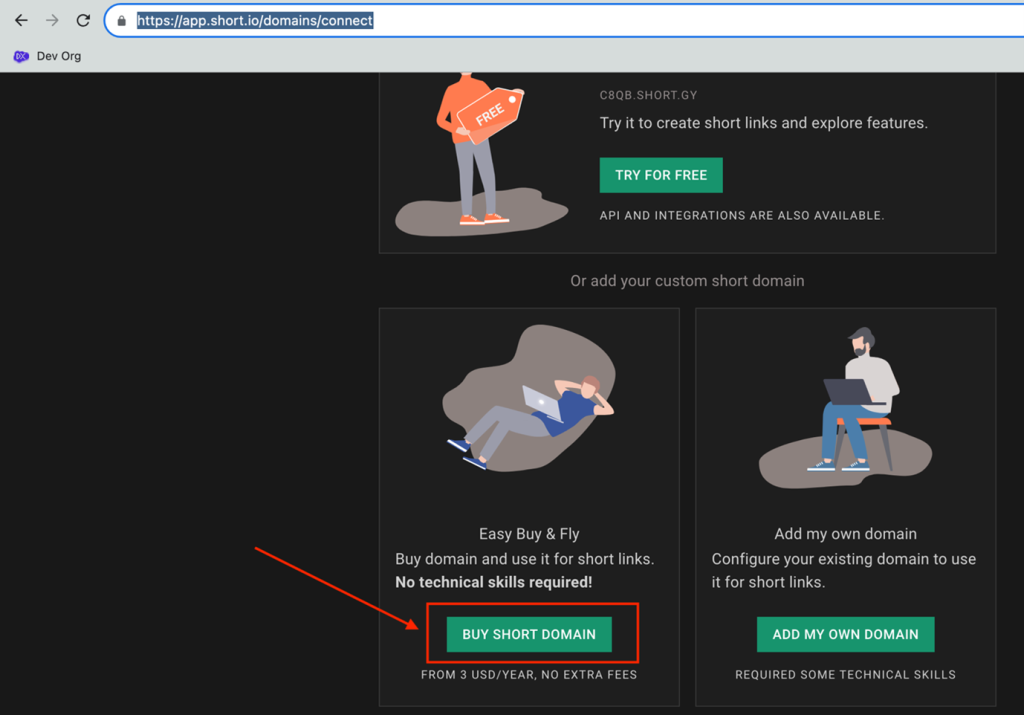
Task: Click the orange FREE price tag illustration
Action: (x=491, y=114)
